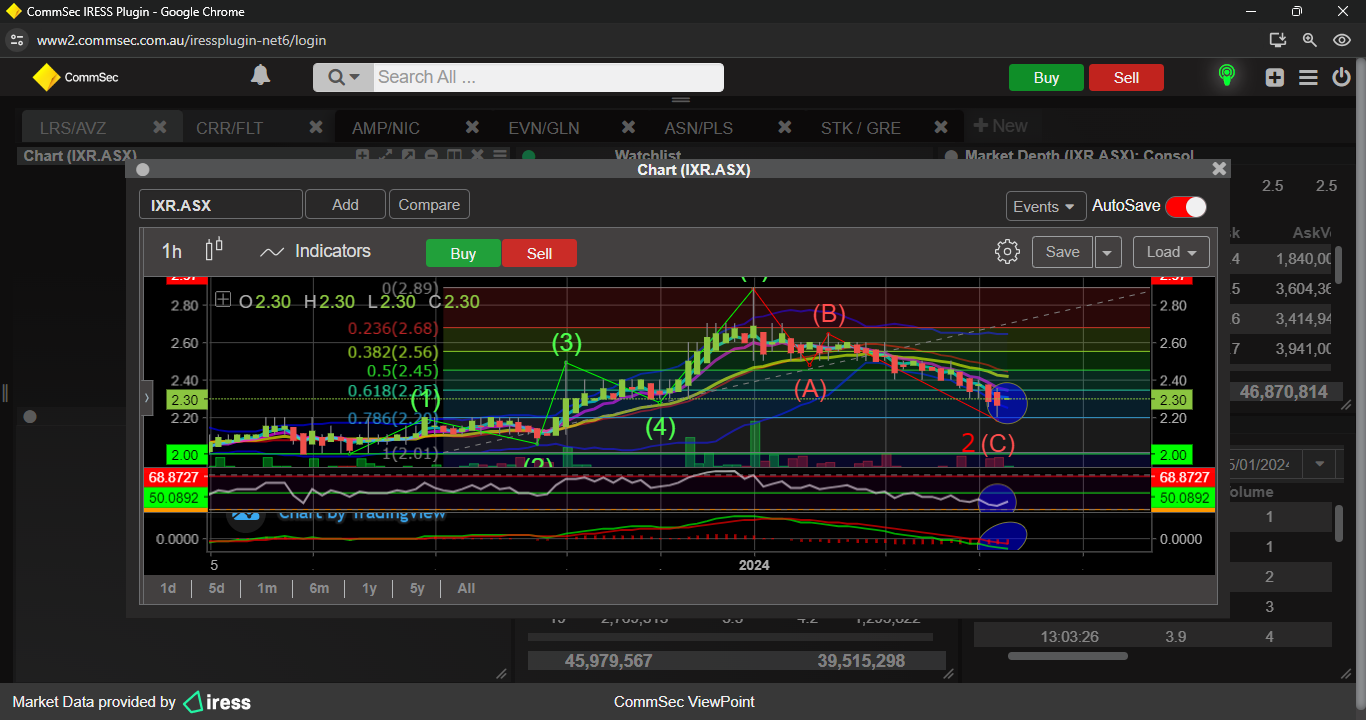Screen dimensions: 1366x720
Task: Switch to the LRS/AVZ tab
Action: point(73,128)
